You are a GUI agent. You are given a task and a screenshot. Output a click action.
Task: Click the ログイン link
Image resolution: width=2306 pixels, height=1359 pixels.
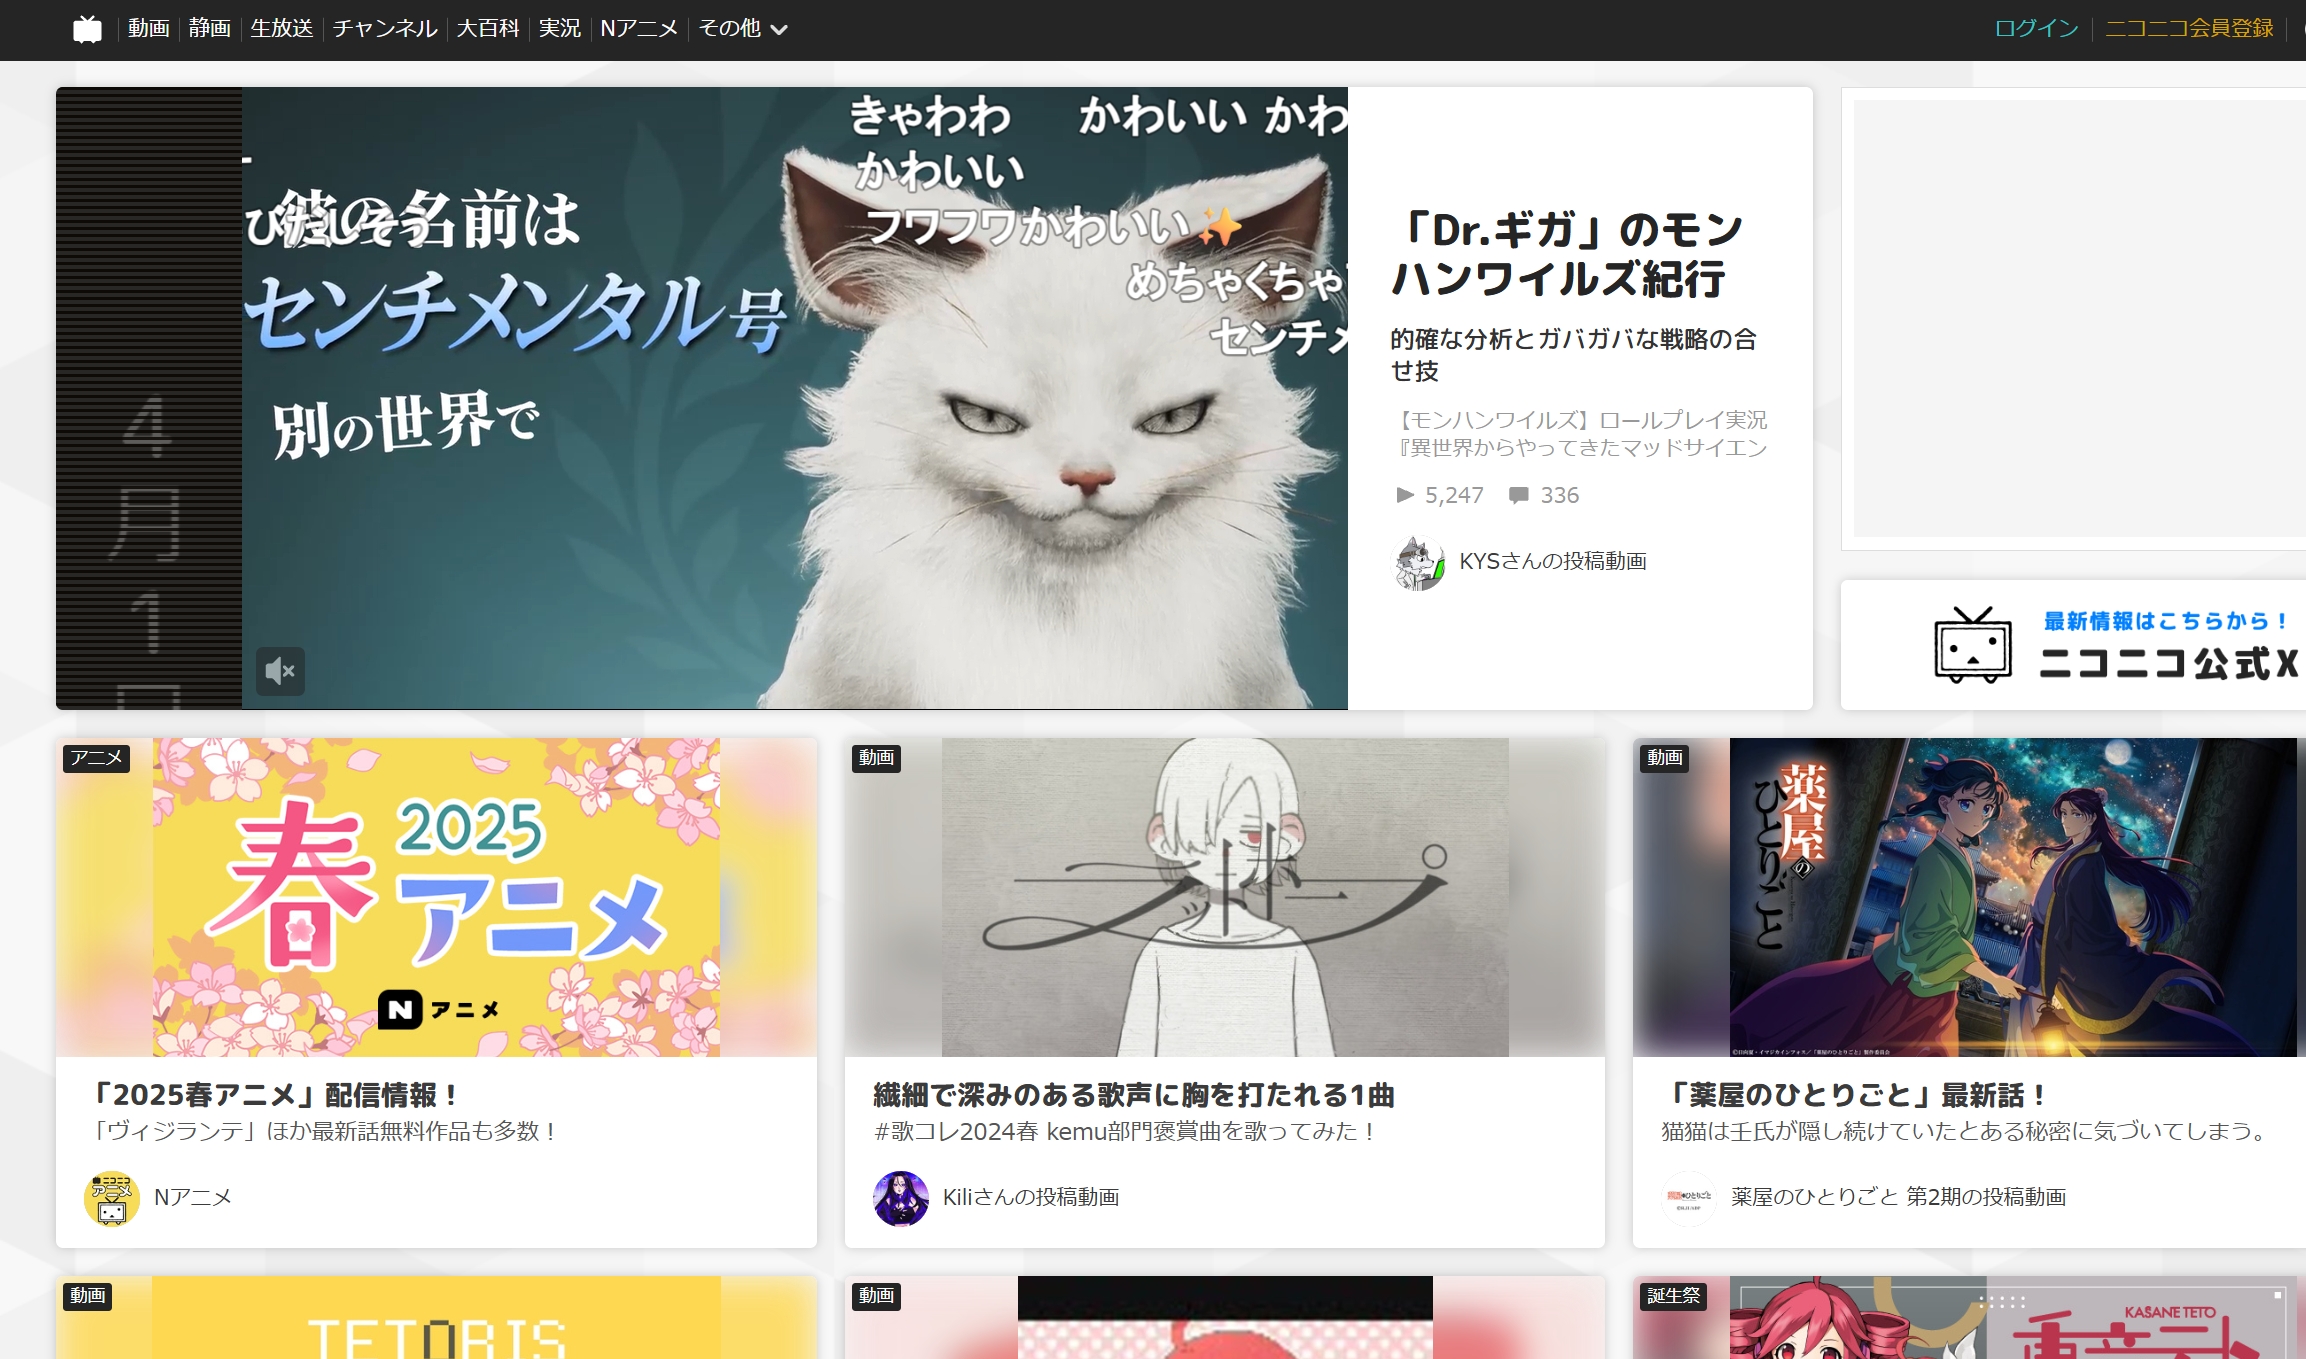pos(2036,29)
